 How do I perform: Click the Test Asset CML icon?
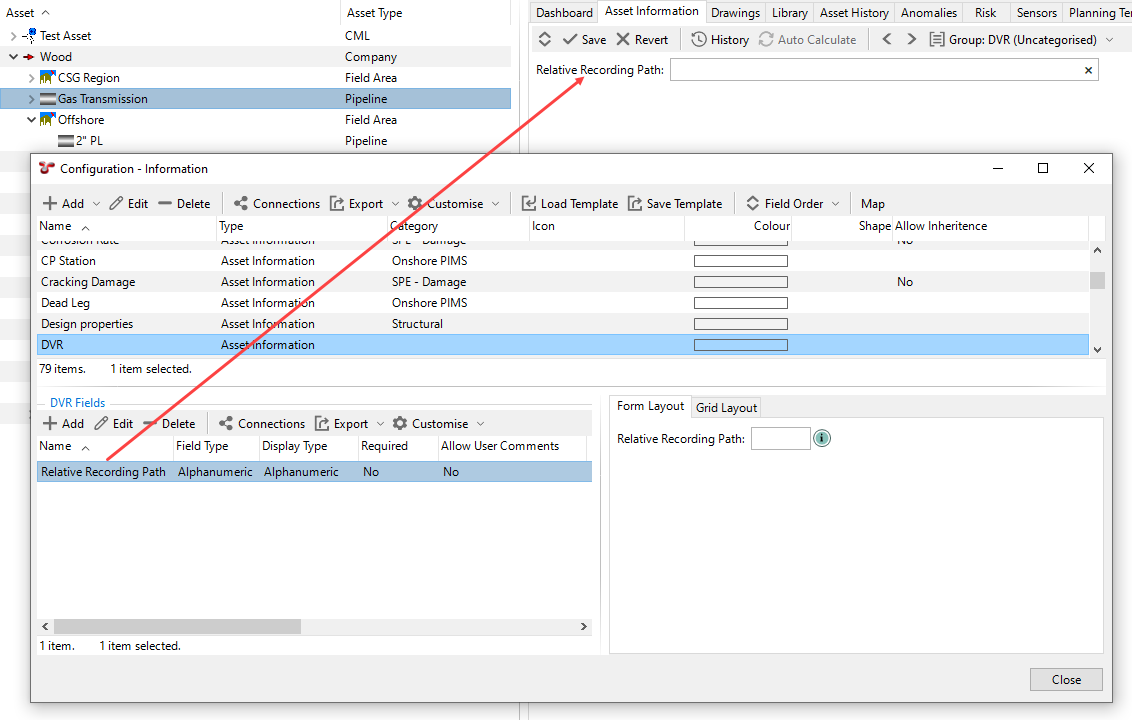(x=29, y=35)
